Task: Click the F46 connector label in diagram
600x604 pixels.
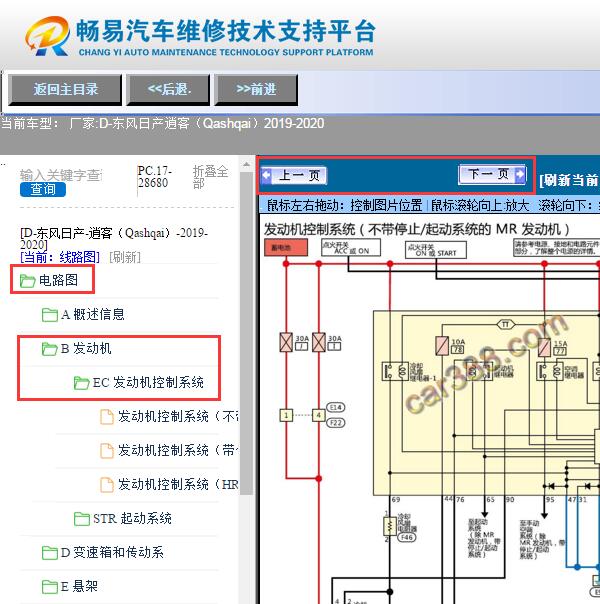Action: (406, 537)
